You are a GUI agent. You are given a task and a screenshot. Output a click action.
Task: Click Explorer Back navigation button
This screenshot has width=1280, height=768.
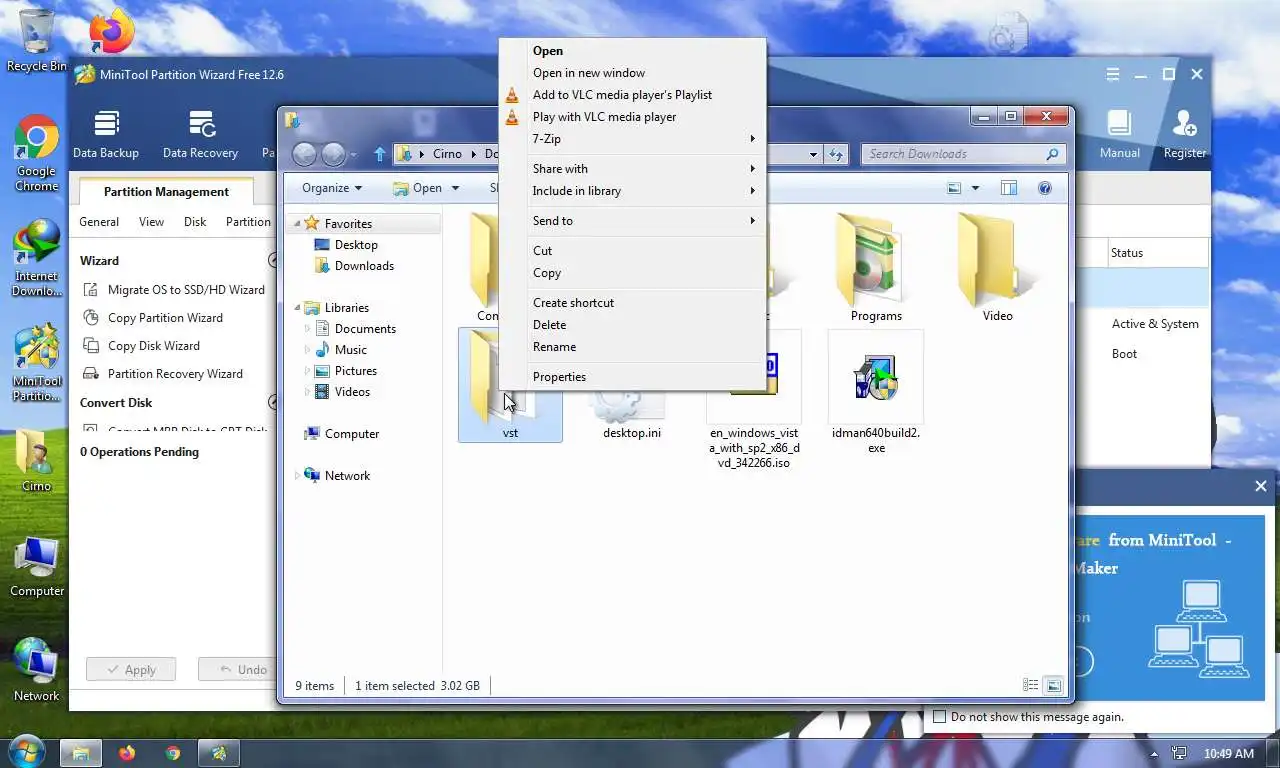click(x=305, y=154)
